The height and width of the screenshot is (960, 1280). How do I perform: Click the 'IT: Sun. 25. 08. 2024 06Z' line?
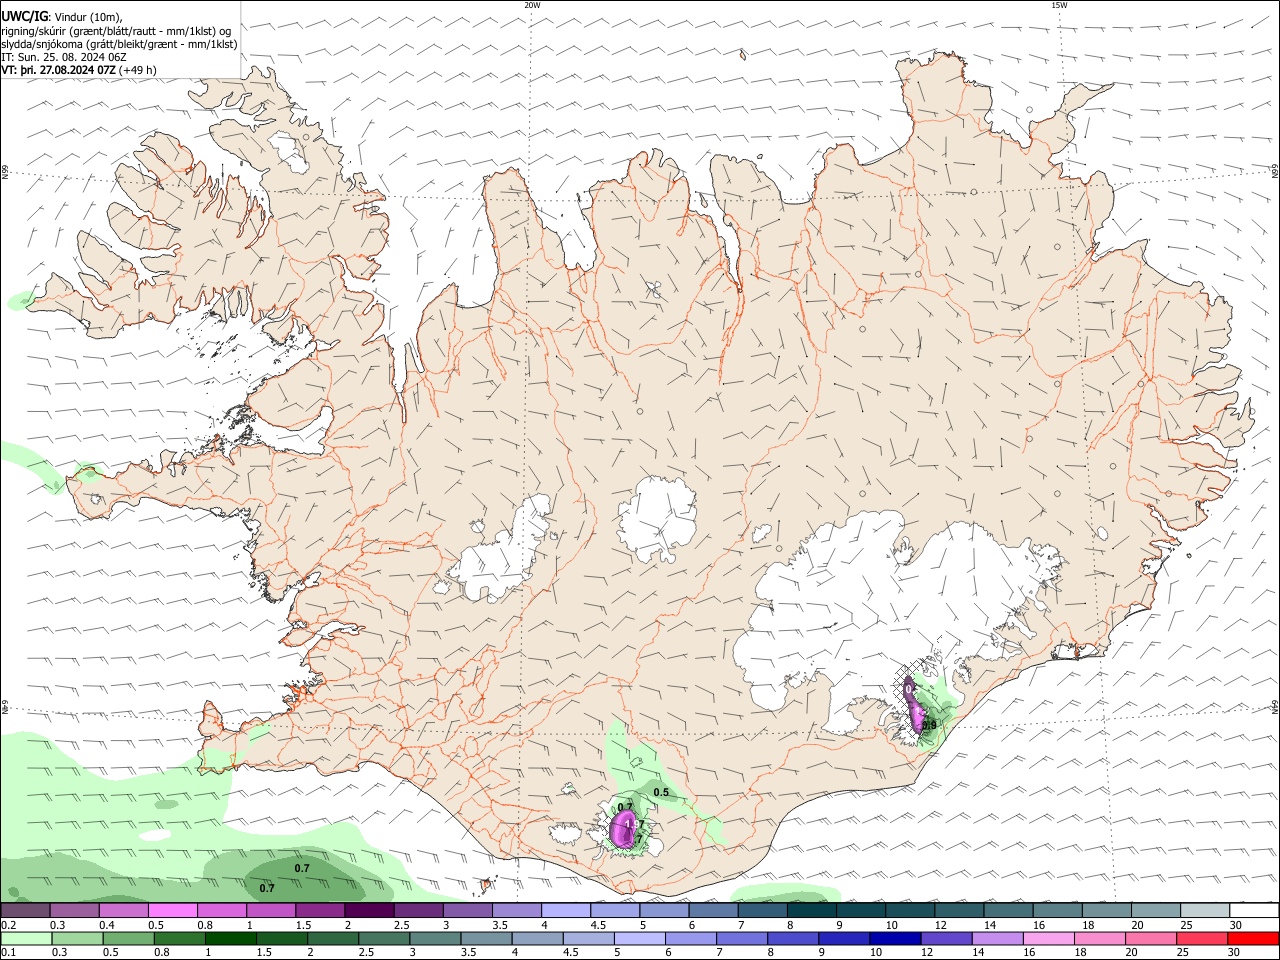(64, 57)
